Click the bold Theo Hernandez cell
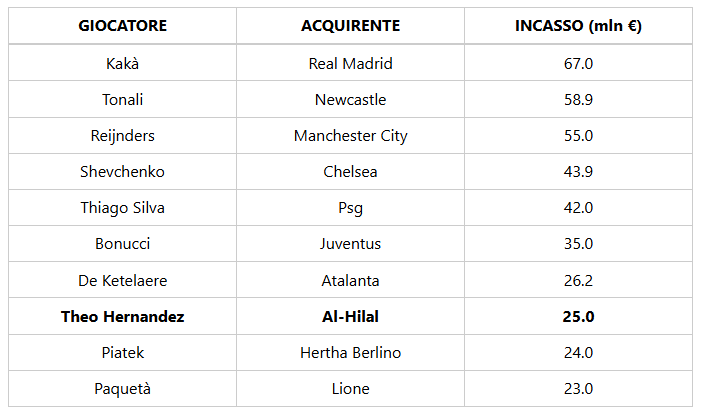This screenshot has height=416, width=704. coord(123,317)
